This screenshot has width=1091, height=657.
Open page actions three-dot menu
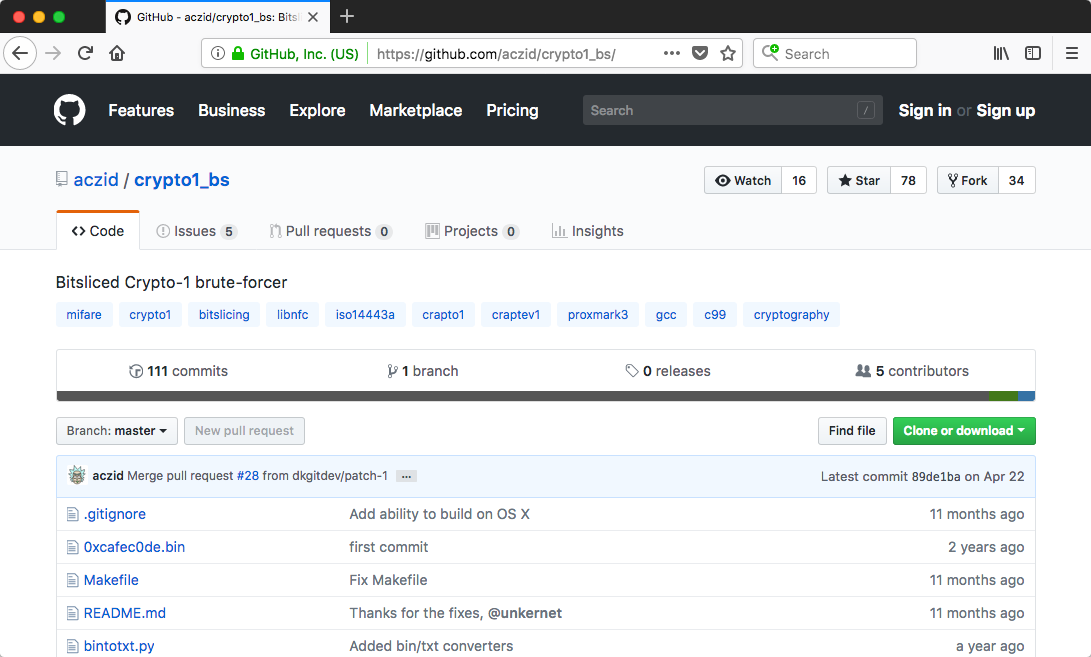point(672,54)
